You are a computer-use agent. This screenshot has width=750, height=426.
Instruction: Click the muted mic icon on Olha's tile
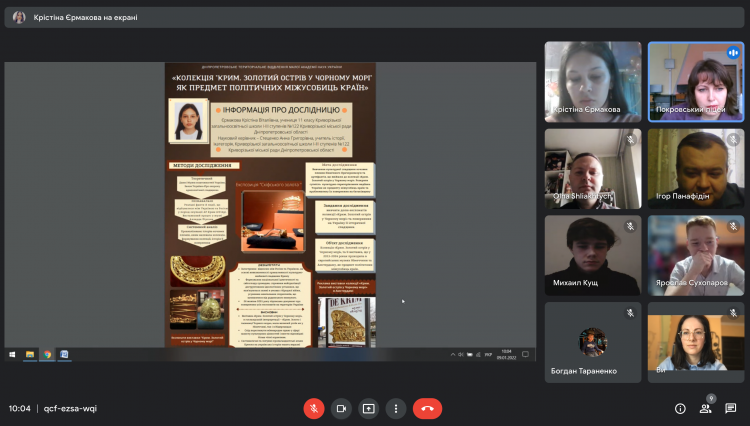point(630,140)
